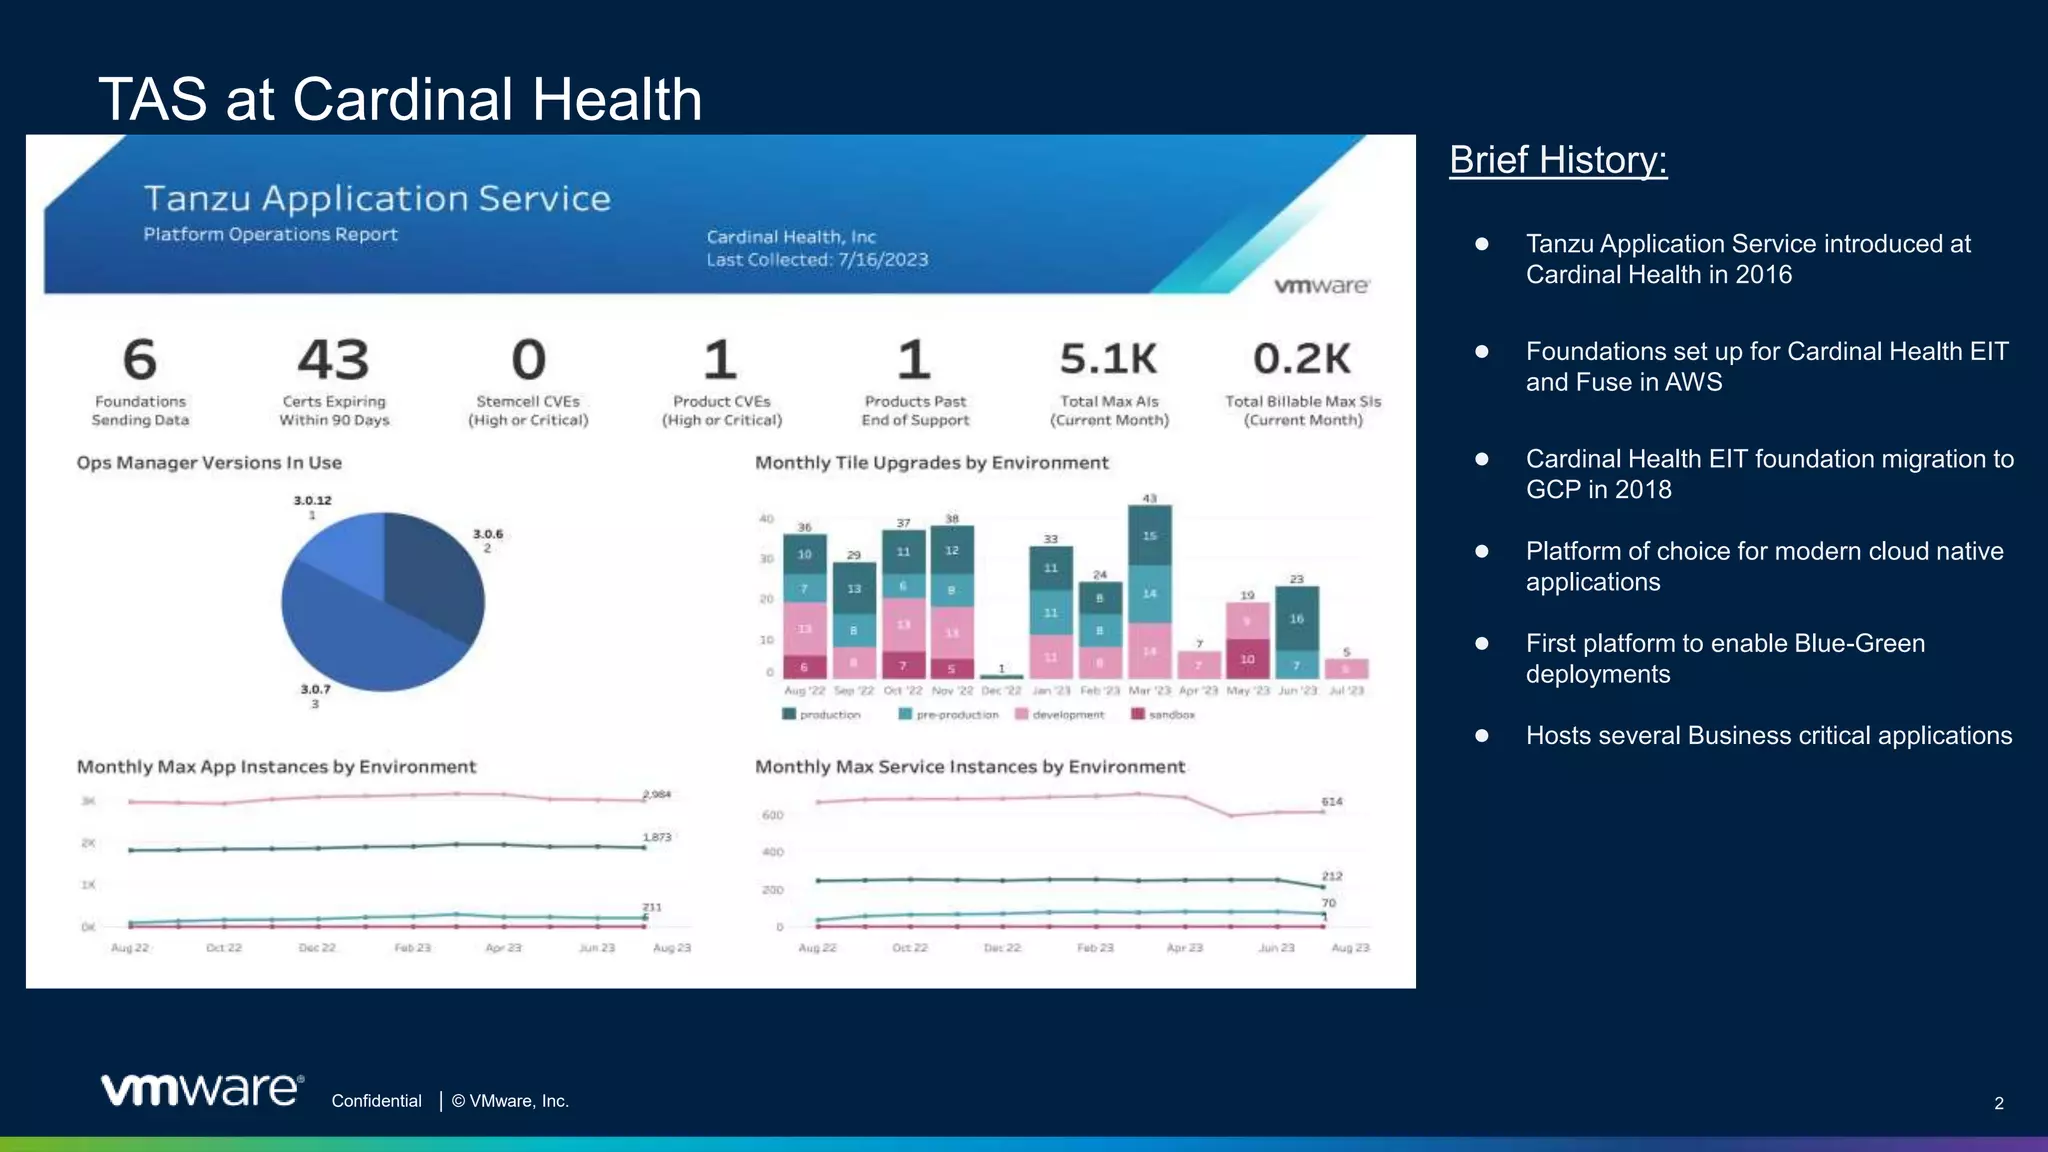
Task: Click the development legend color square
Action: (1021, 714)
